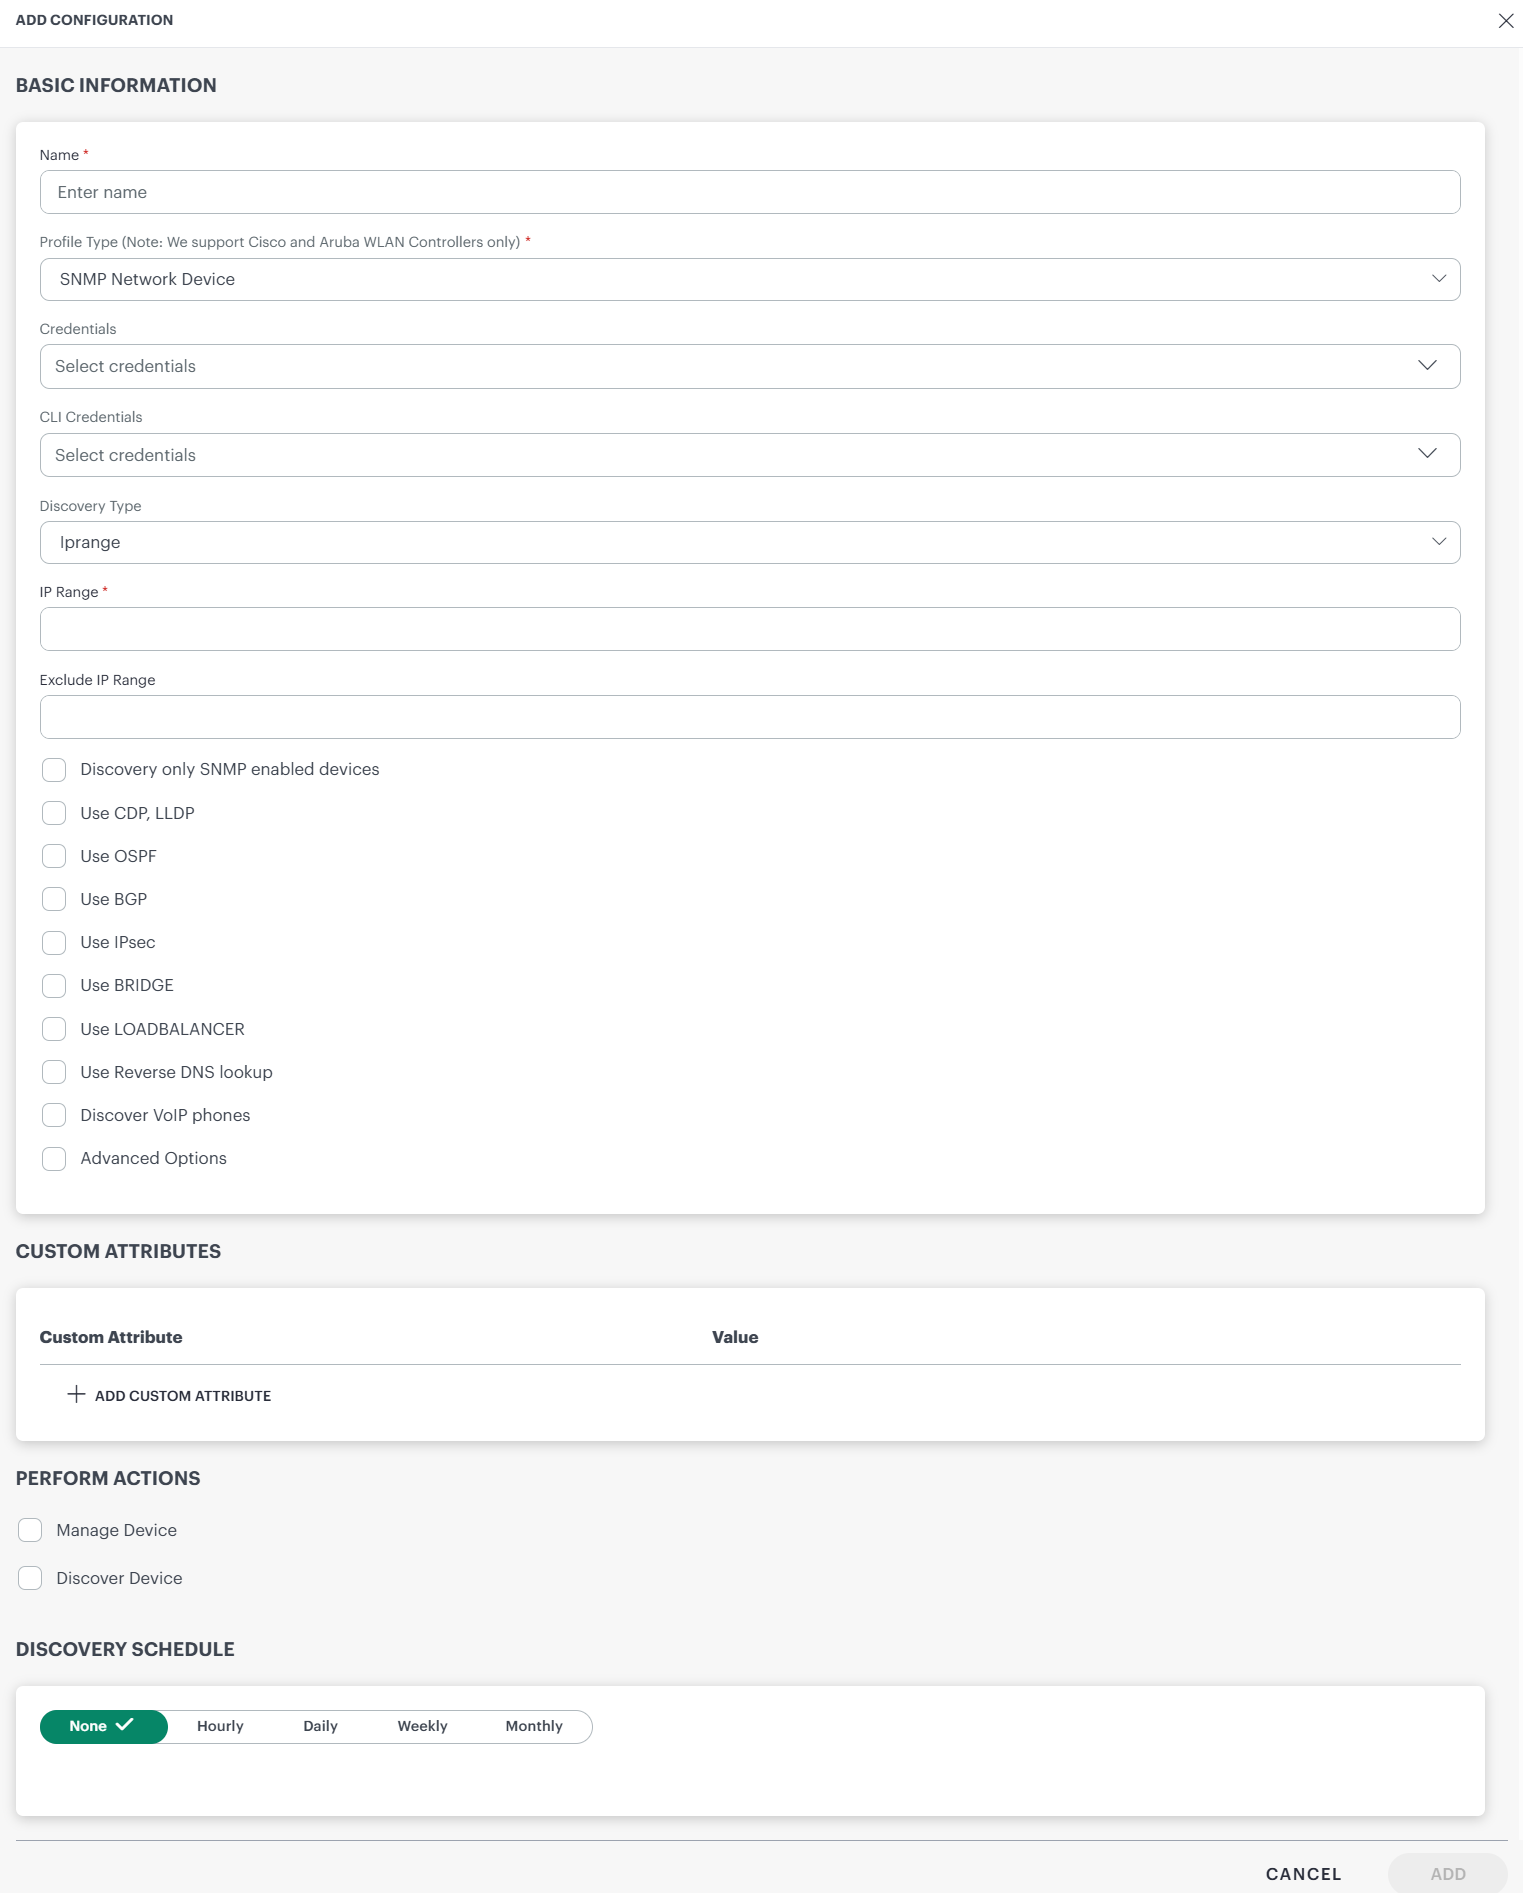Click the plus icon for custom attribute
This screenshot has height=1893, width=1523.
(76, 1394)
